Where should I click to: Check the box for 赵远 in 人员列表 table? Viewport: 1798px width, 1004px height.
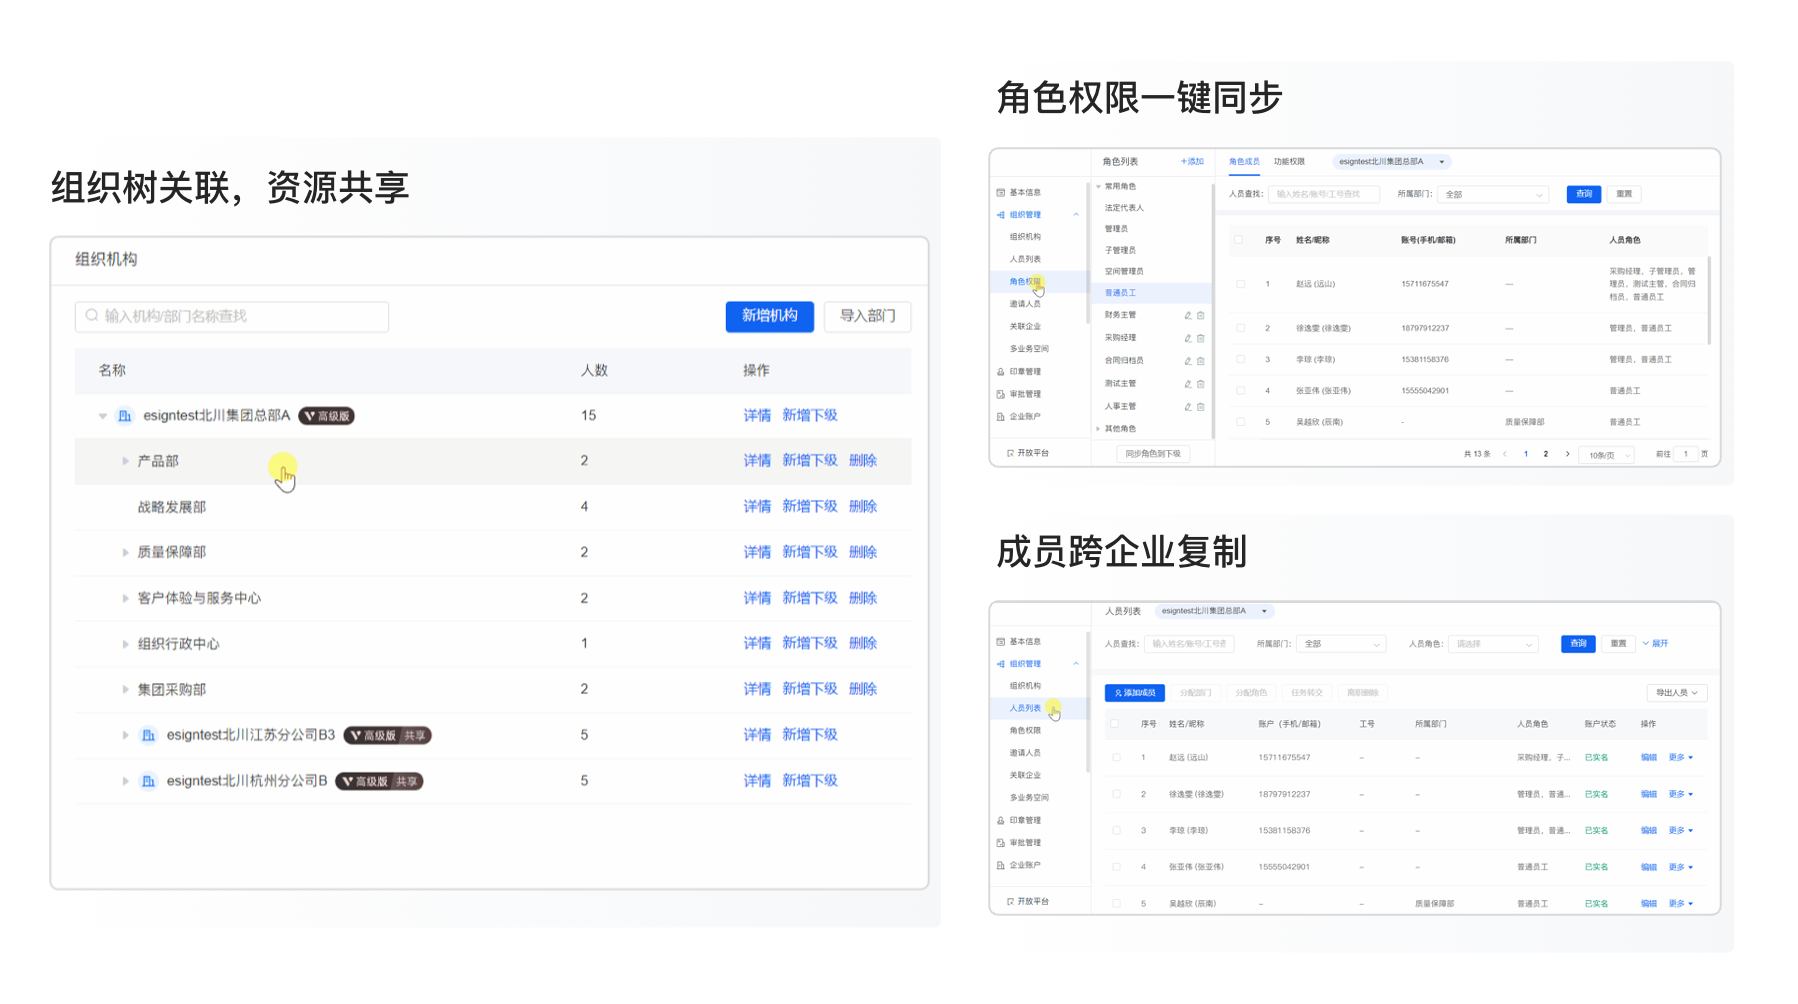click(x=1116, y=757)
